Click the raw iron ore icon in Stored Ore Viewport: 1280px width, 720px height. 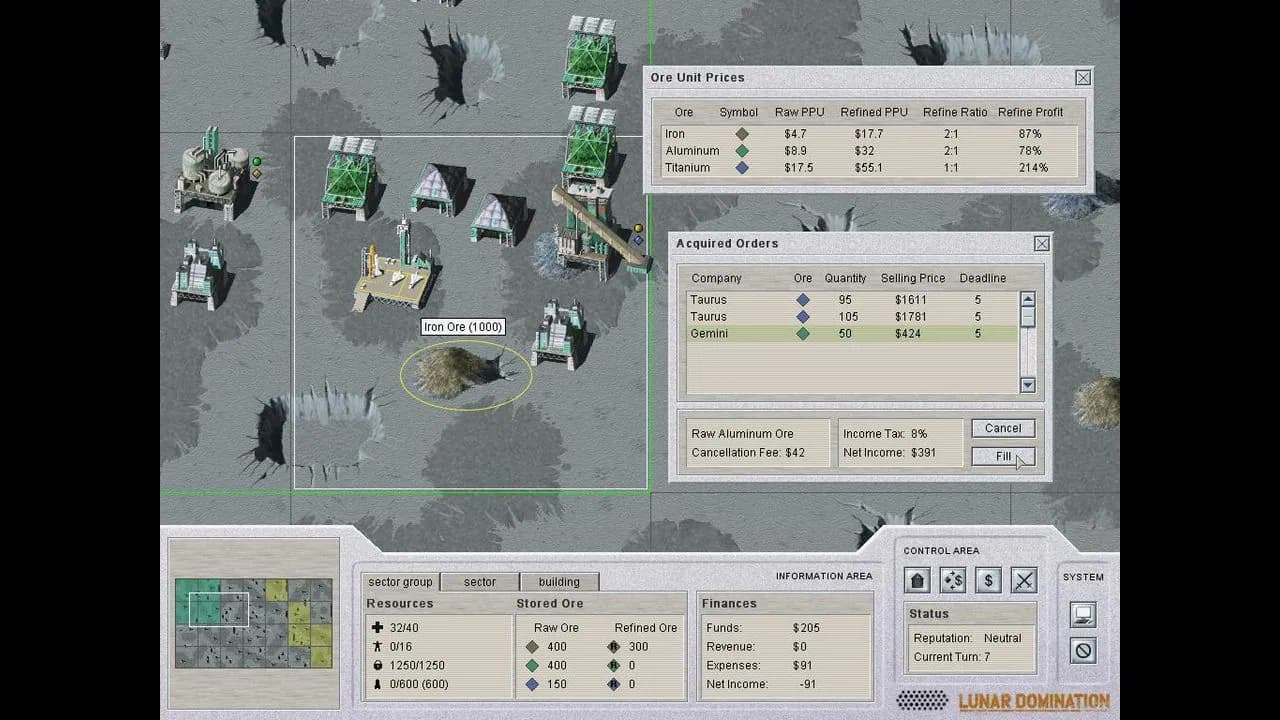[532, 647]
